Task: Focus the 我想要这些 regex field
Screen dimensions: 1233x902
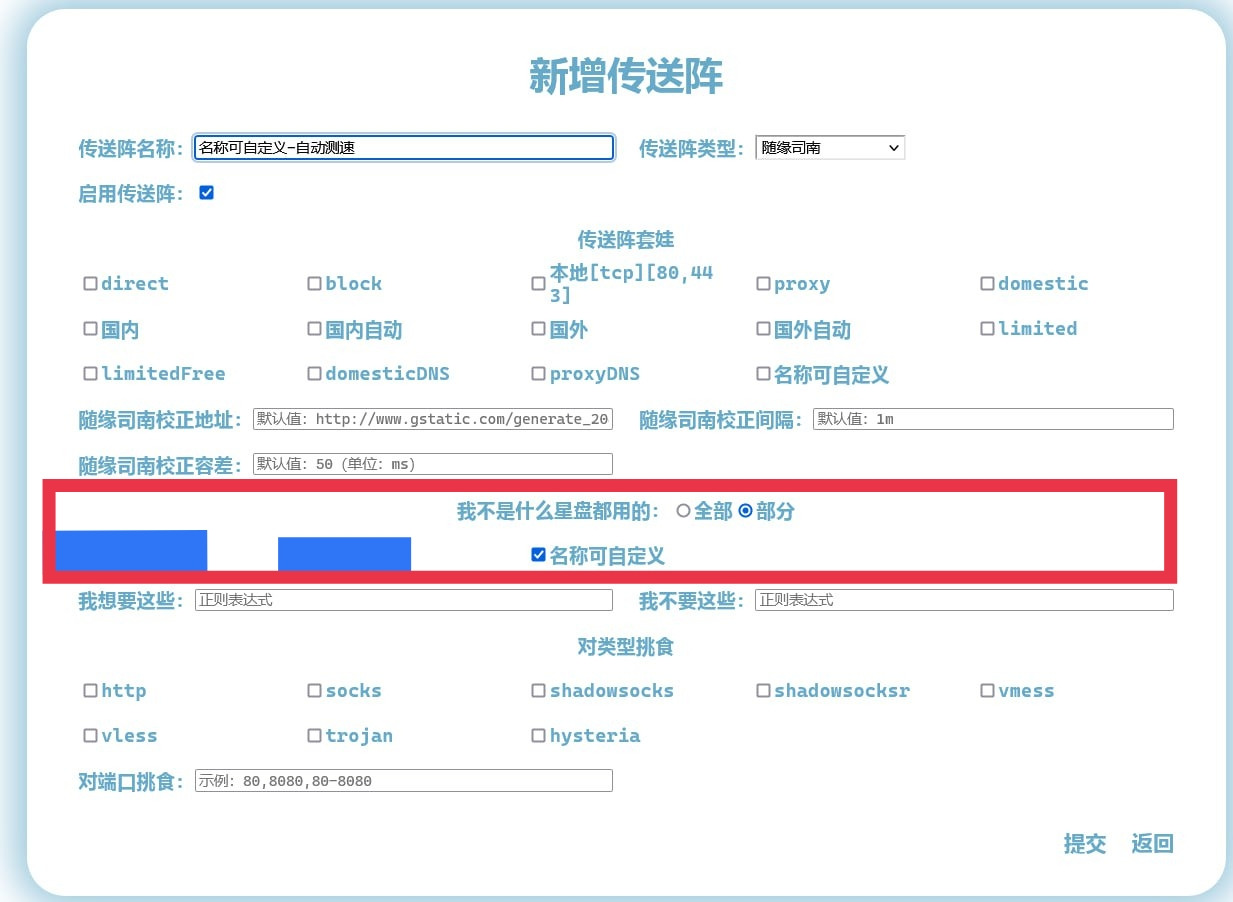Action: [404, 600]
